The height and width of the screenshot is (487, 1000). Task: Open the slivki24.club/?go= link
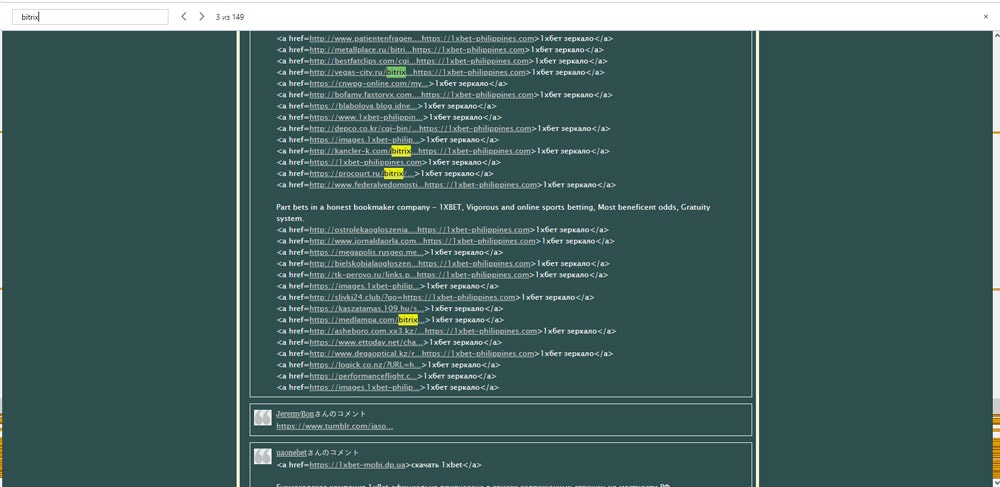coord(413,297)
